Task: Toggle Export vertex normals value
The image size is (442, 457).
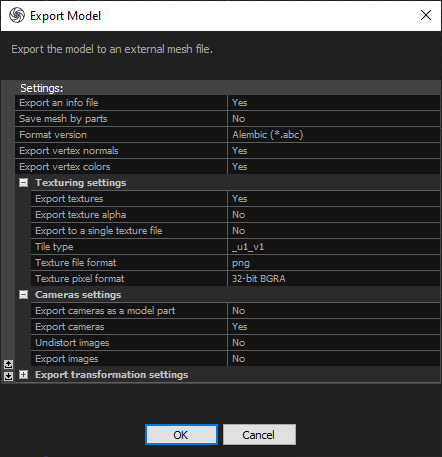Action: tap(333, 151)
